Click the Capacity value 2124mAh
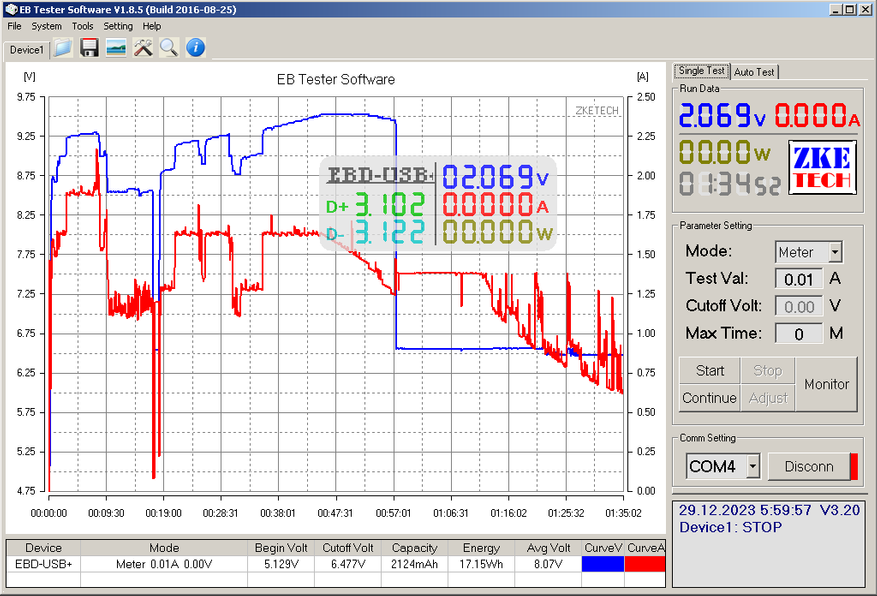This screenshot has height=596, width=877. click(414, 564)
